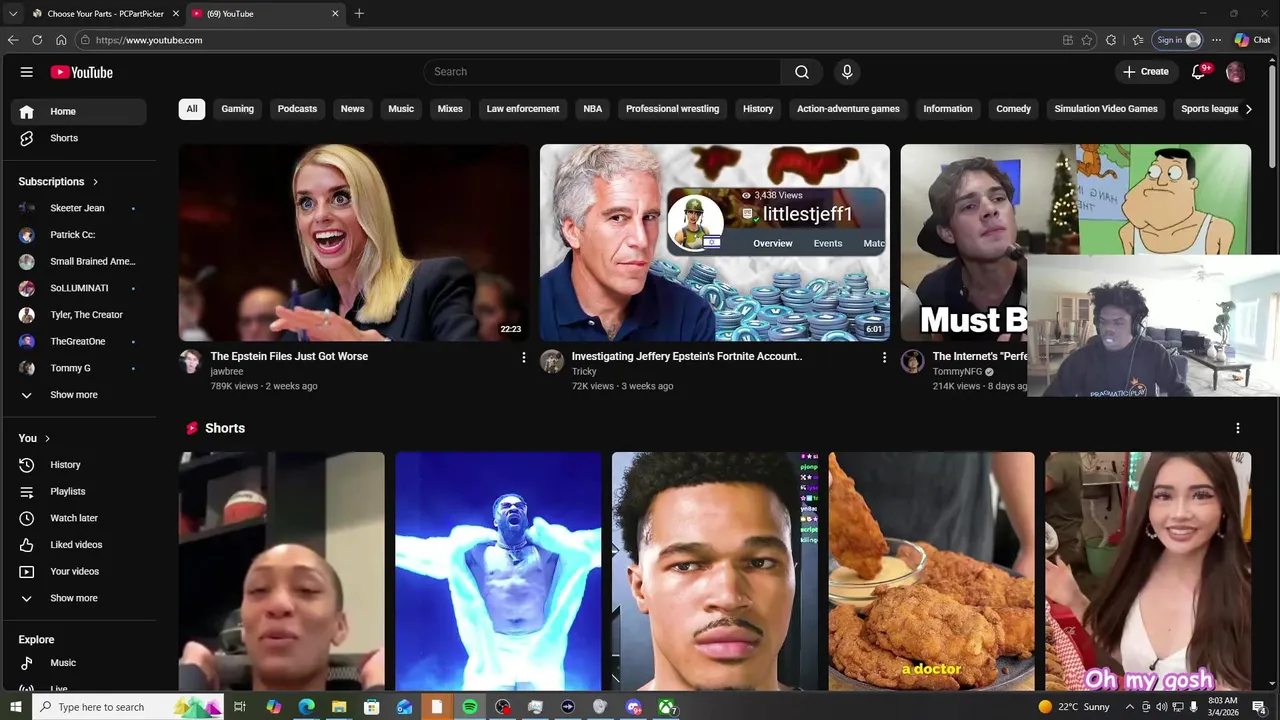Open browser settings and more ellipsis
The image size is (1280, 720).
pos(1216,40)
